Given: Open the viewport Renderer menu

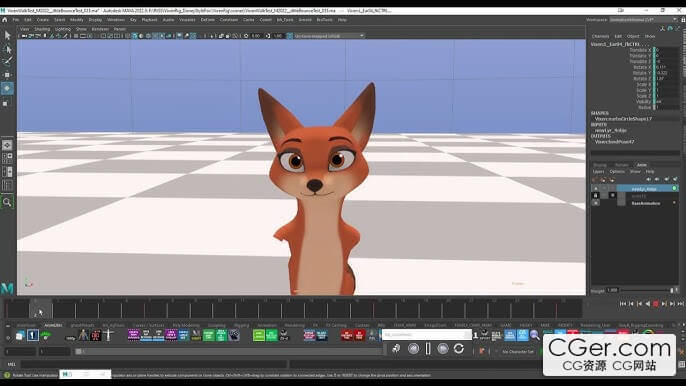Looking at the screenshot, I should (100, 29).
